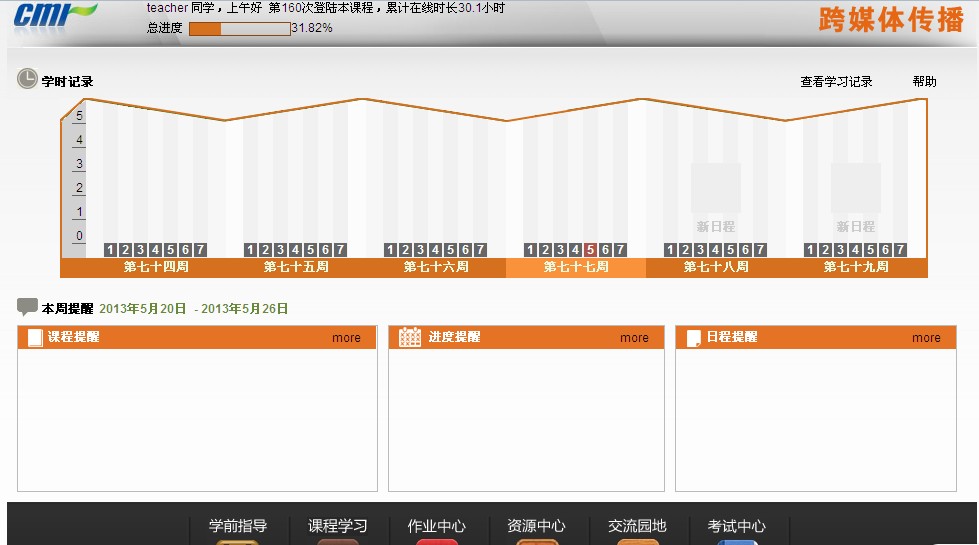Viewport: 979px width, 545px height.
Task: Click the 帮助 help link
Action: (x=924, y=82)
